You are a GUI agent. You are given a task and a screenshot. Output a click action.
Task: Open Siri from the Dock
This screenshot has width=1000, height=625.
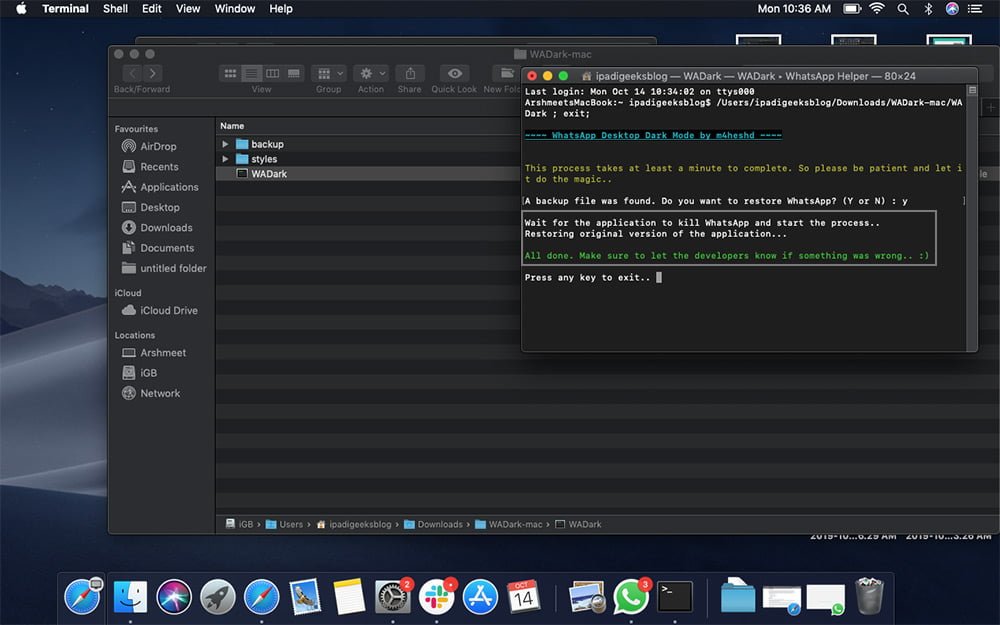[174, 597]
